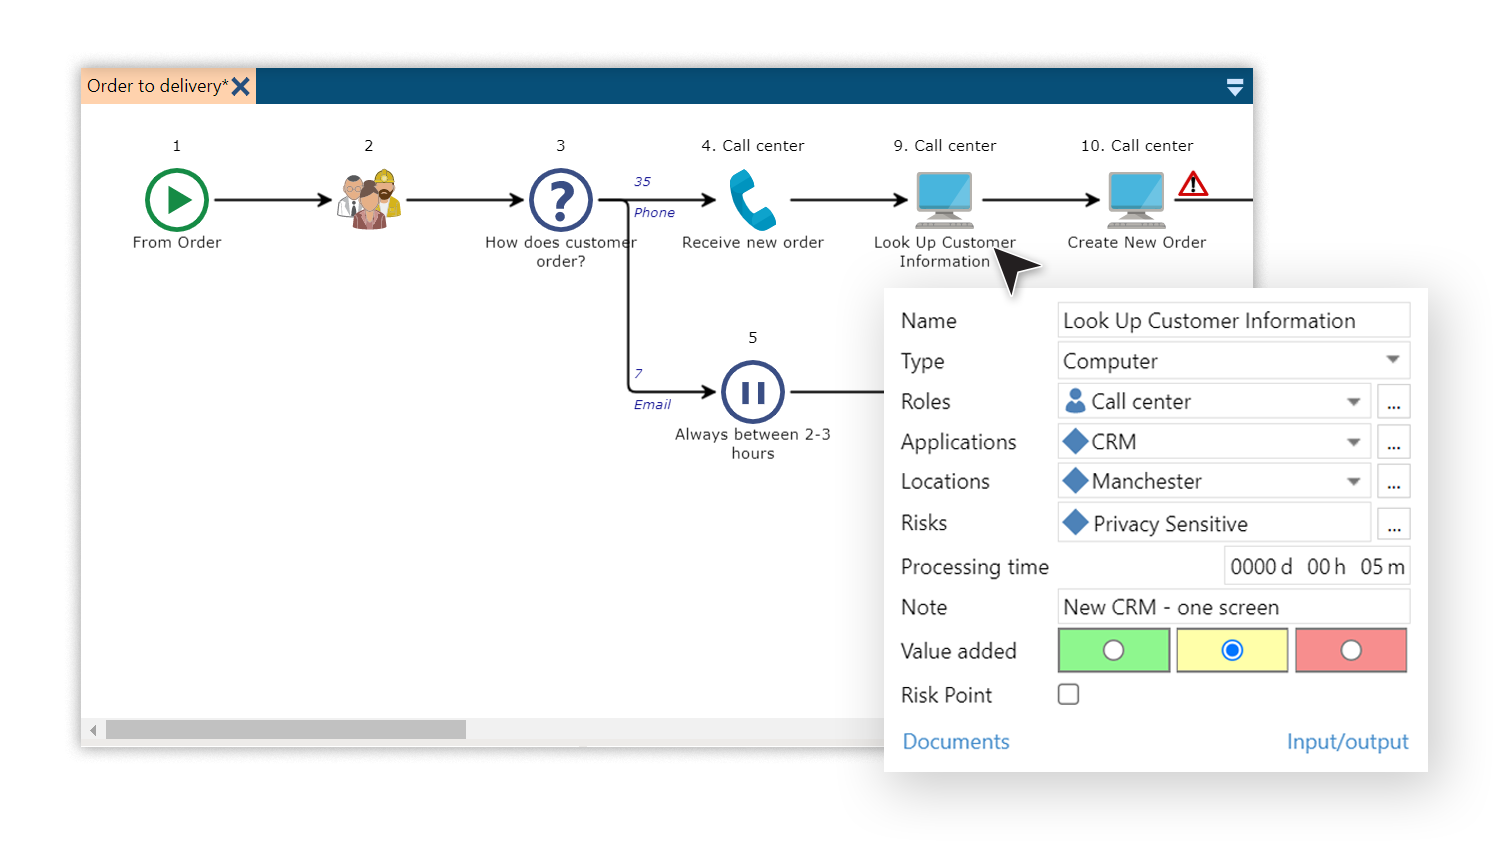1496x846 pixels.
Task: Select the red Value added option
Action: (1351, 650)
